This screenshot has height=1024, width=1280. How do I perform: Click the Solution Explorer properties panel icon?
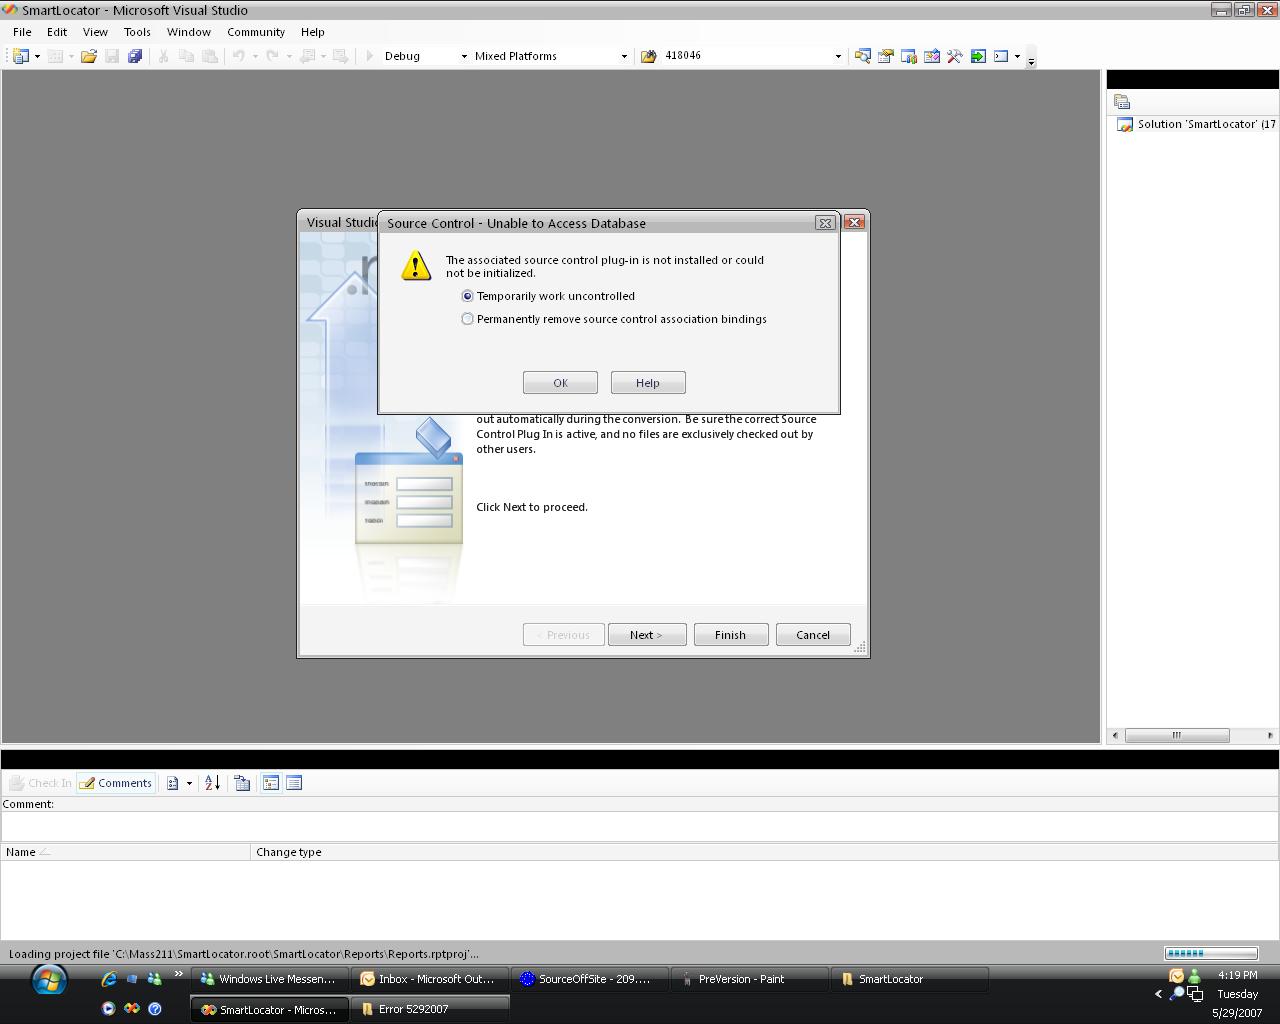[1122, 102]
